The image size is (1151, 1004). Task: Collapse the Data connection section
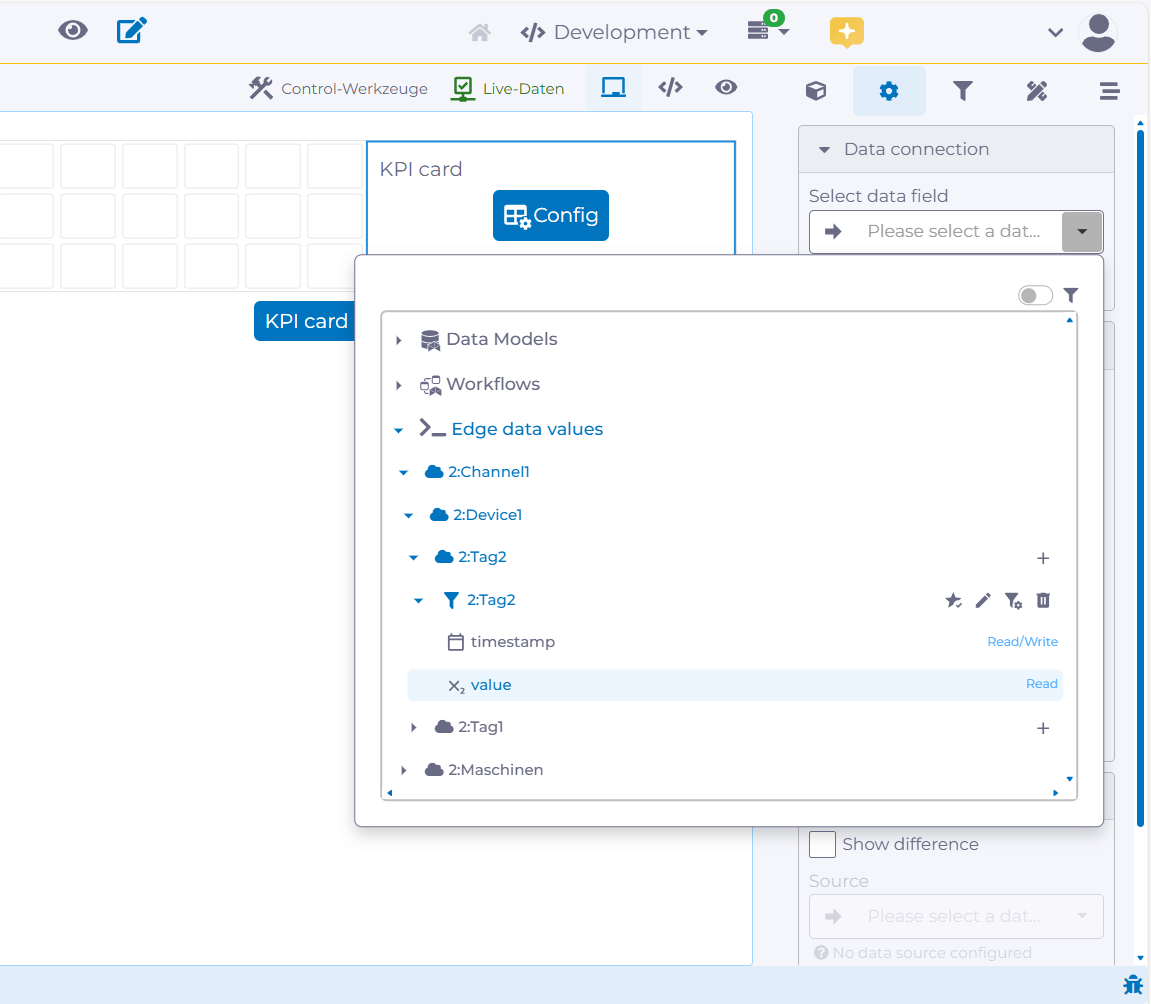point(824,148)
